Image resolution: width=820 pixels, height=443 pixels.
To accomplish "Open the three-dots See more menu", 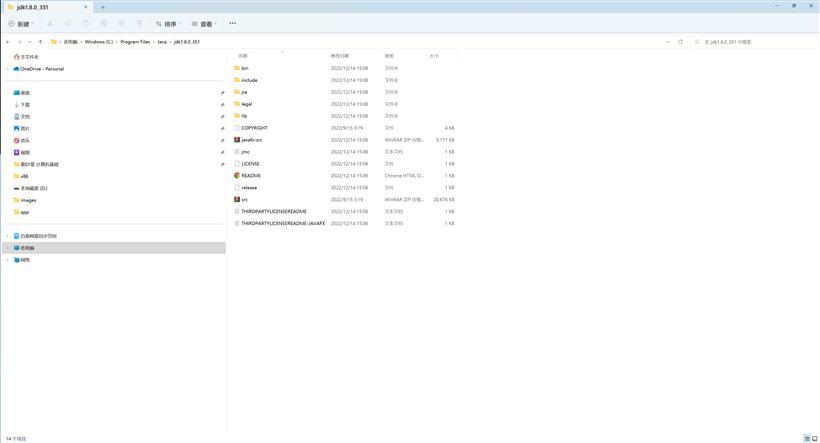I will coord(233,24).
